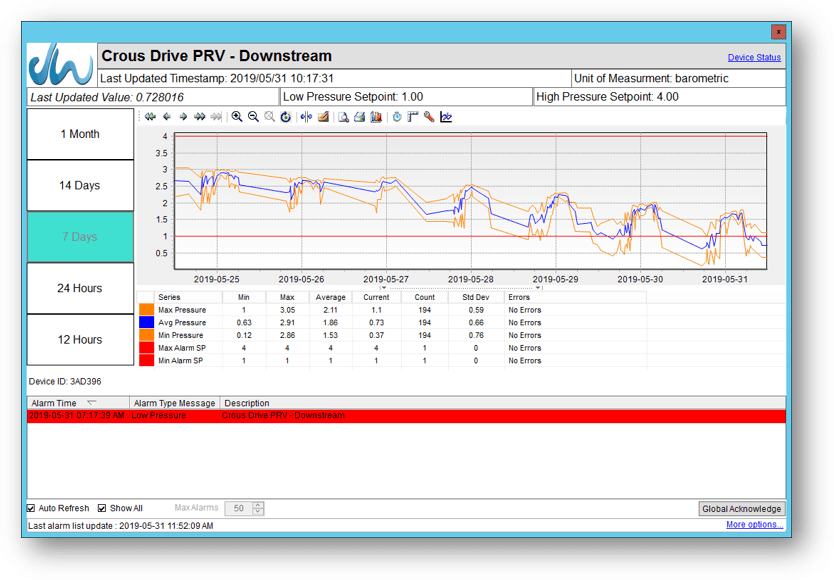
Task: Click the Unit of Measurment: barometric field
Action: (x=679, y=78)
